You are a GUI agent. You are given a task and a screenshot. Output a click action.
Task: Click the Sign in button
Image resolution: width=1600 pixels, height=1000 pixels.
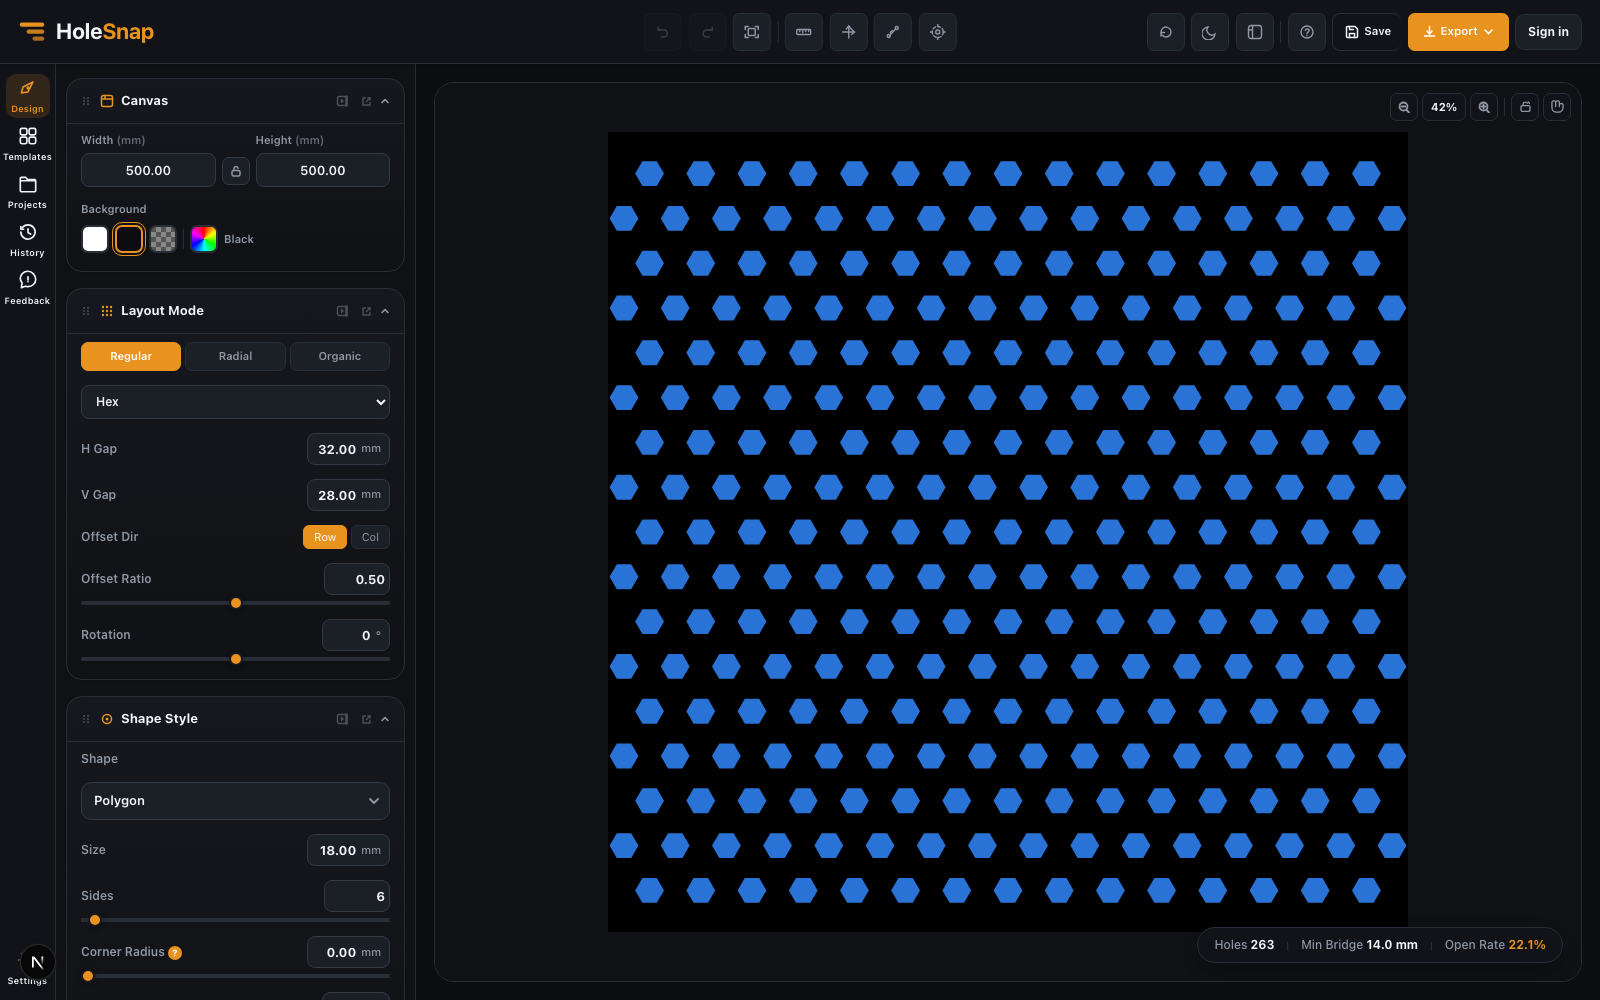pyautogui.click(x=1548, y=32)
